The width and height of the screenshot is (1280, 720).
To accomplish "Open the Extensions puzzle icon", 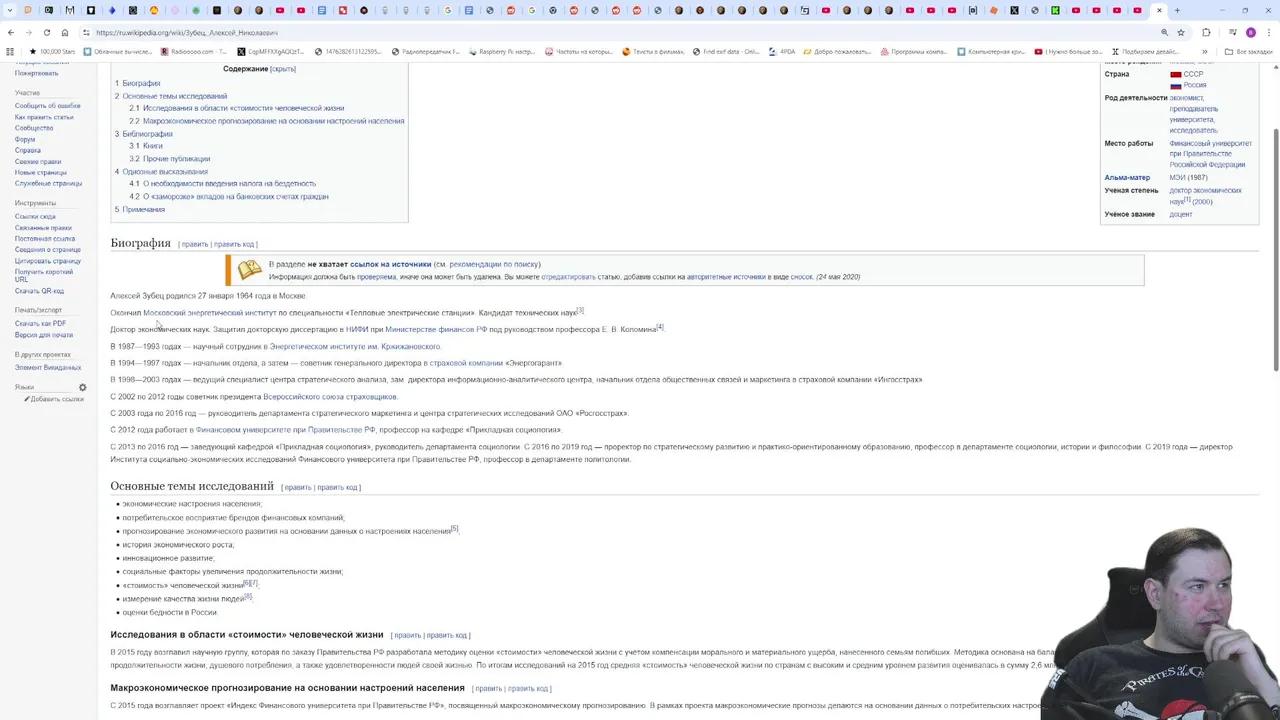I will [x=1206, y=32].
